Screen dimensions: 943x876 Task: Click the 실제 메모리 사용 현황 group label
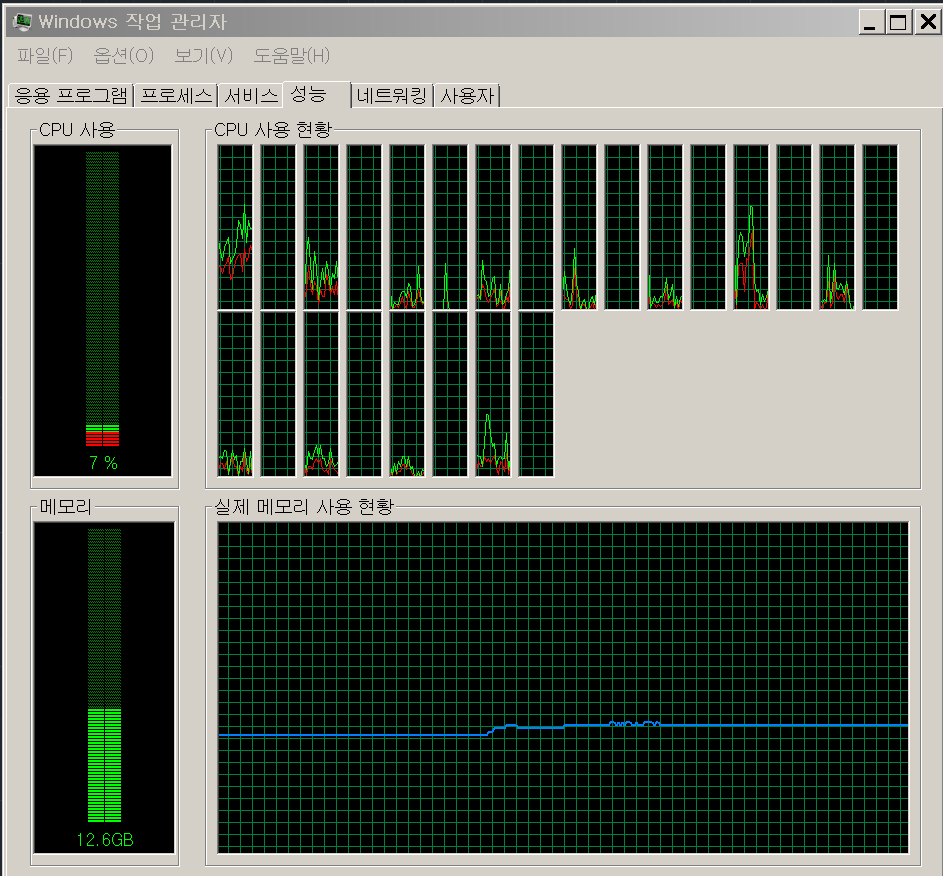pyautogui.click(x=304, y=507)
